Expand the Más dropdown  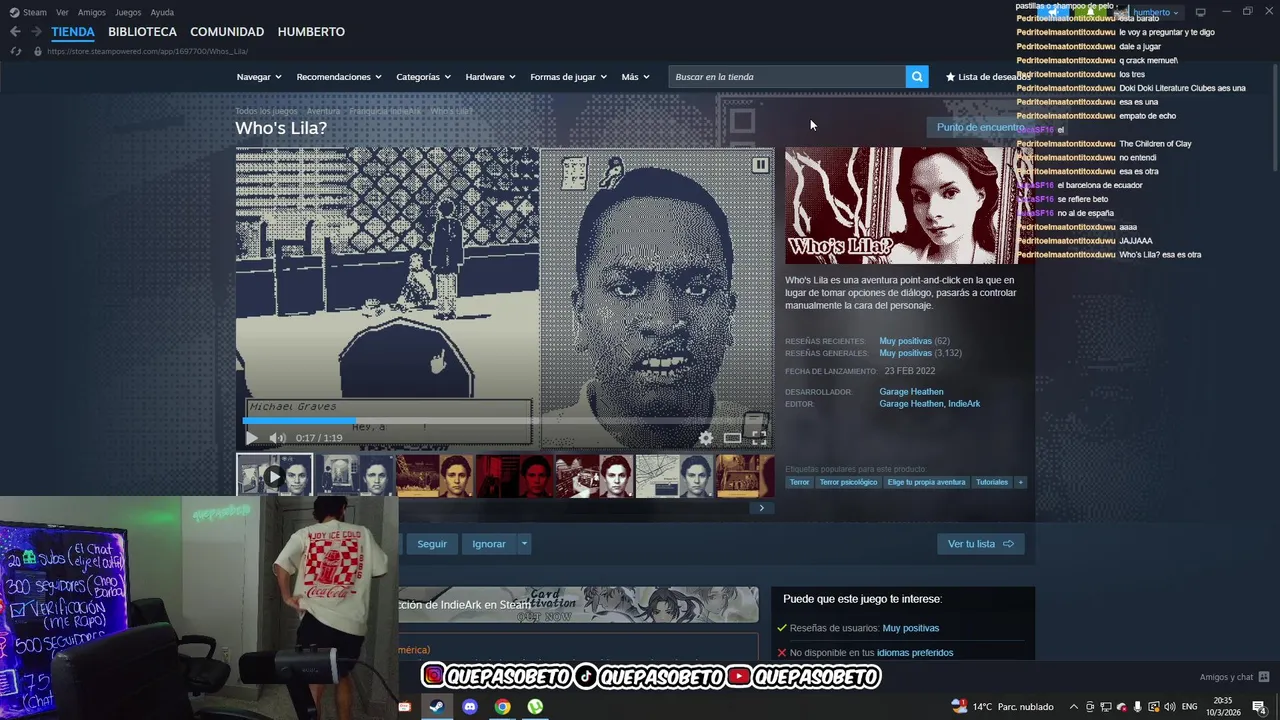[x=635, y=77]
